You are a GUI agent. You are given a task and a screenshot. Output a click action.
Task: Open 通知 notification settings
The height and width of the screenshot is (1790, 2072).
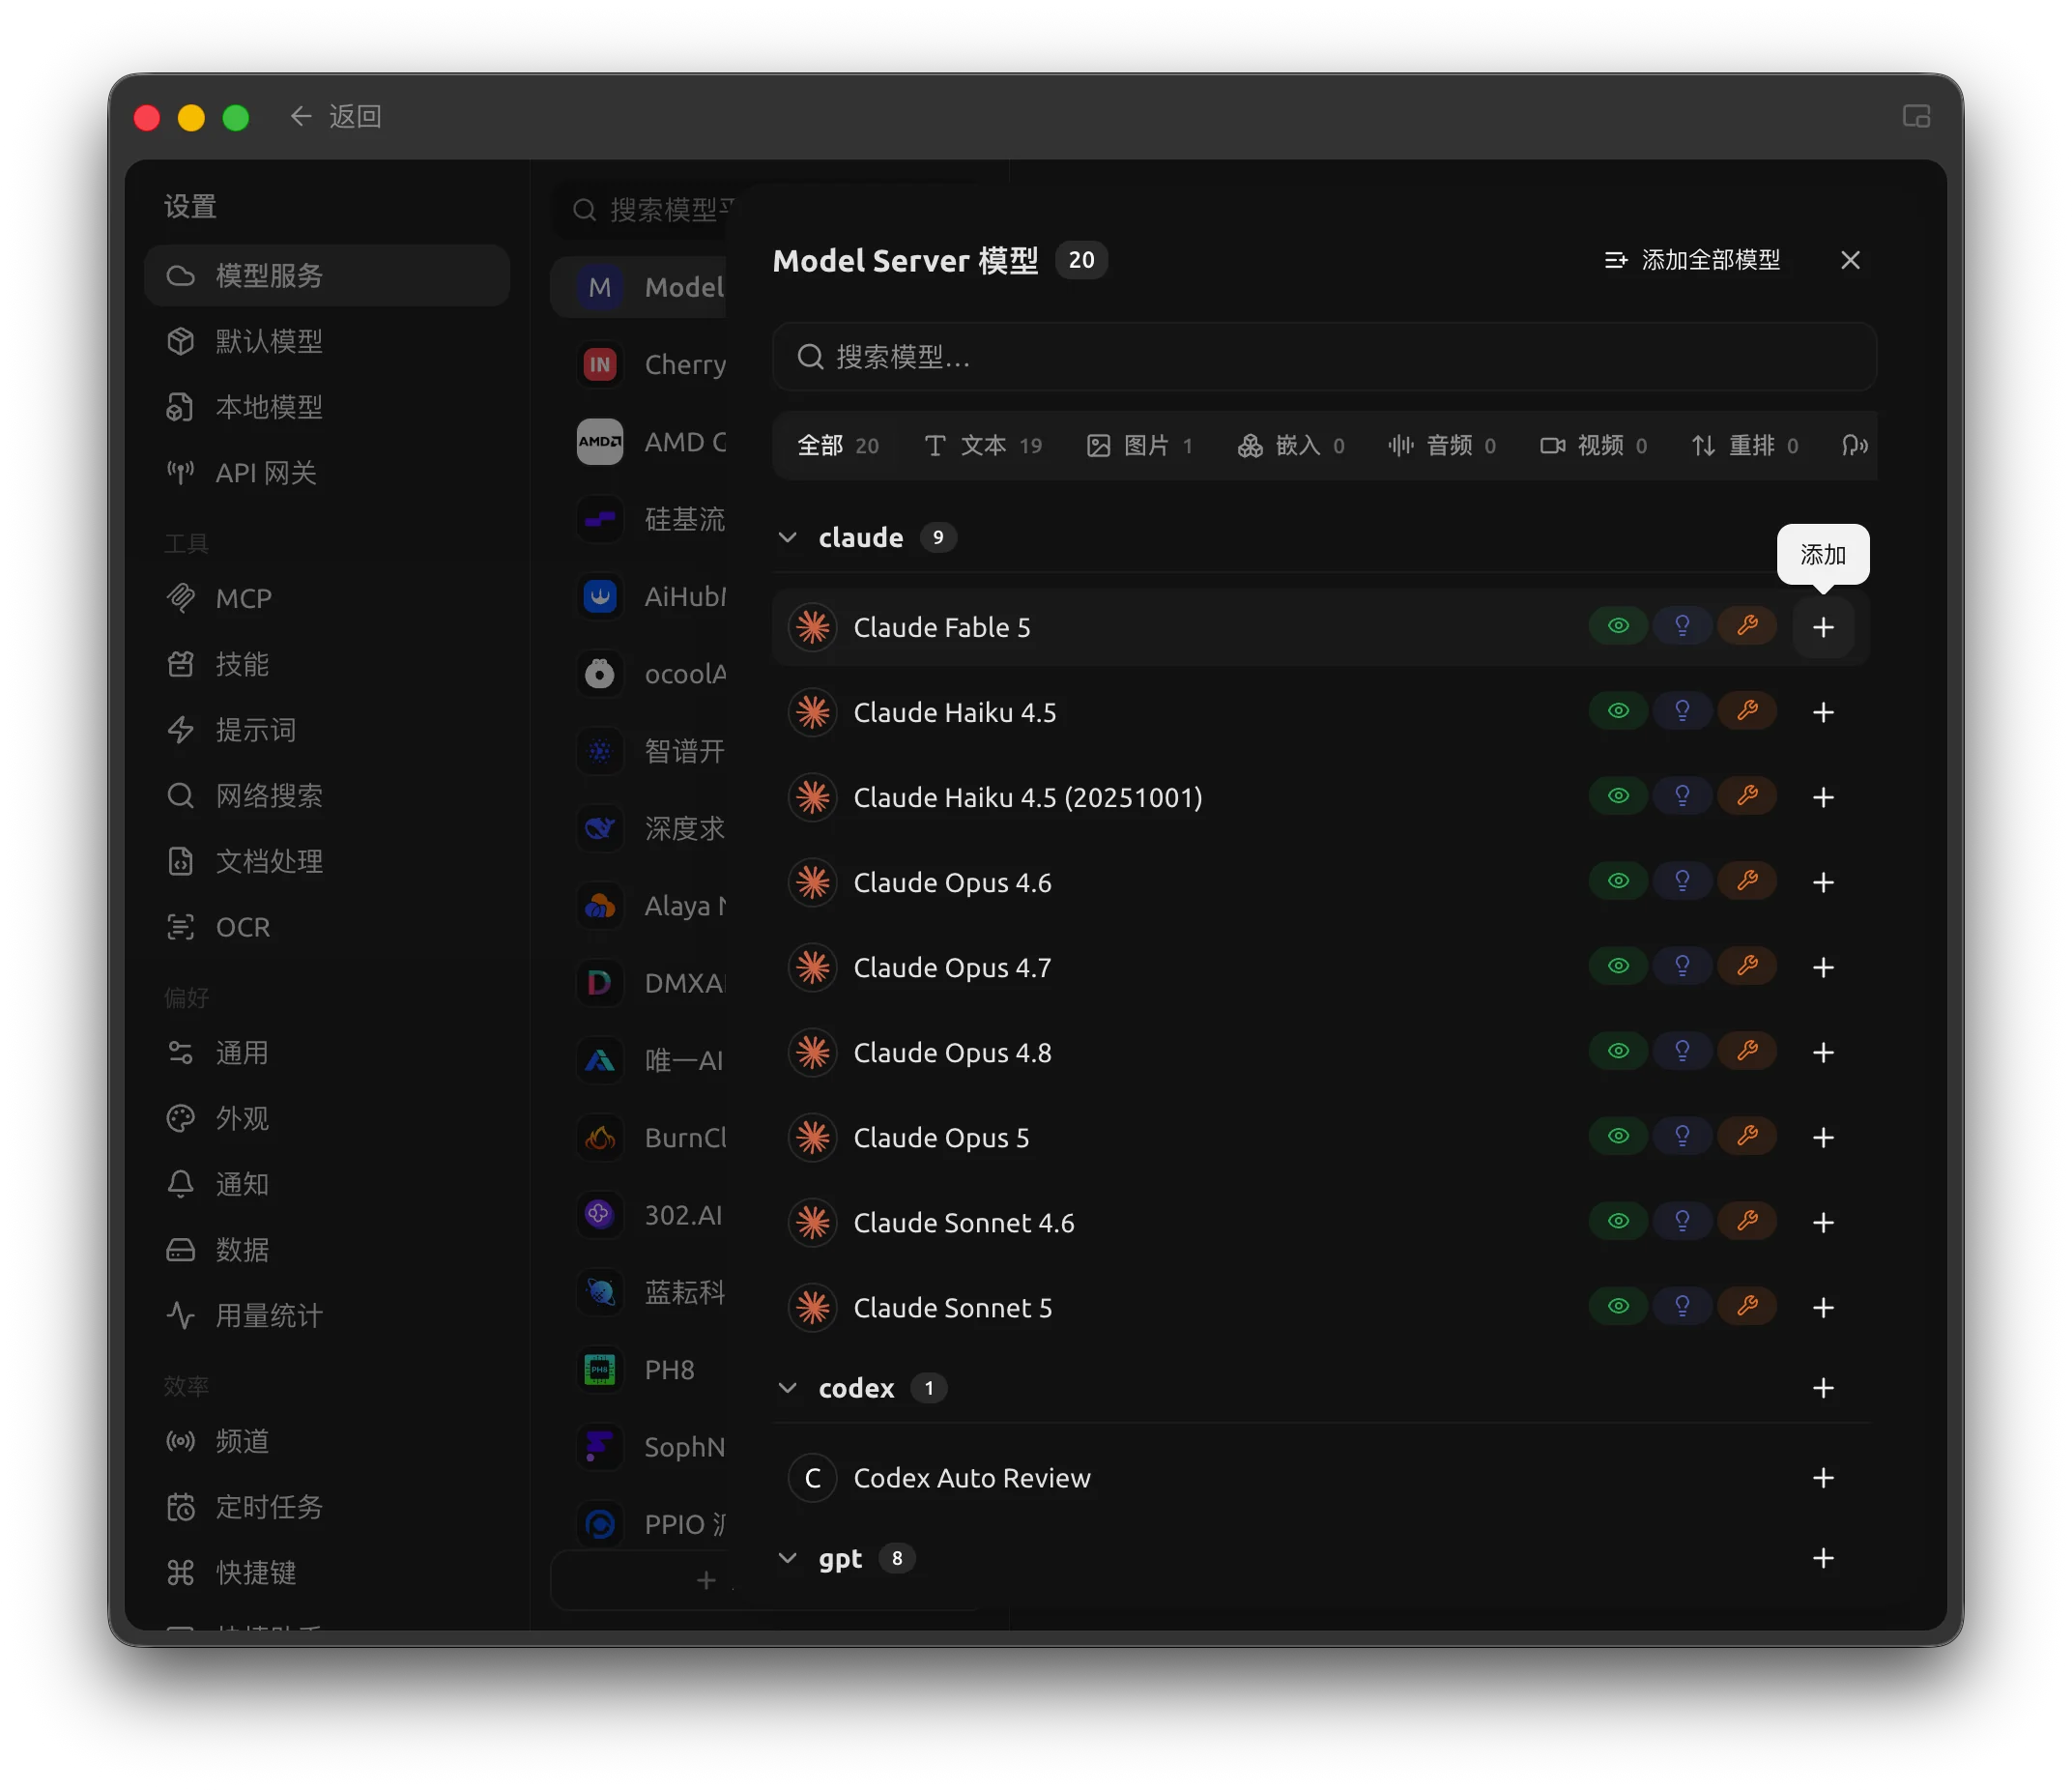click(327, 1184)
